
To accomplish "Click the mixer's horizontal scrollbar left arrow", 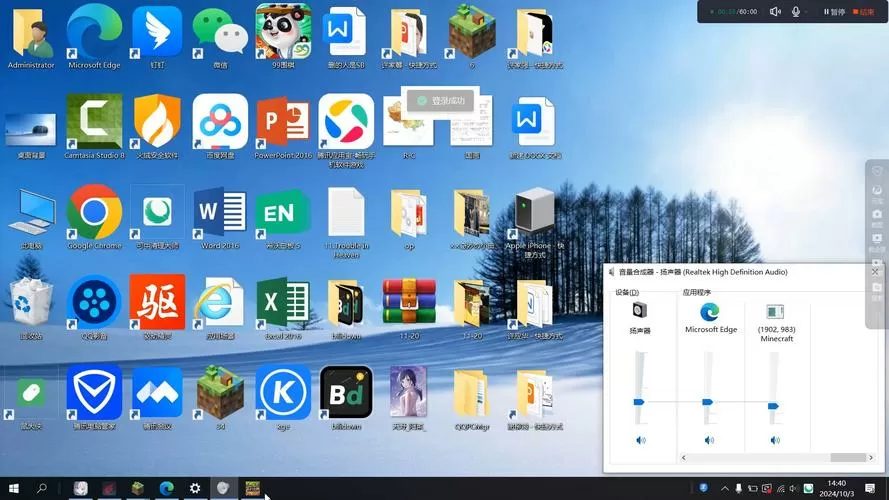I will pyautogui.click(x=683, y=457).
